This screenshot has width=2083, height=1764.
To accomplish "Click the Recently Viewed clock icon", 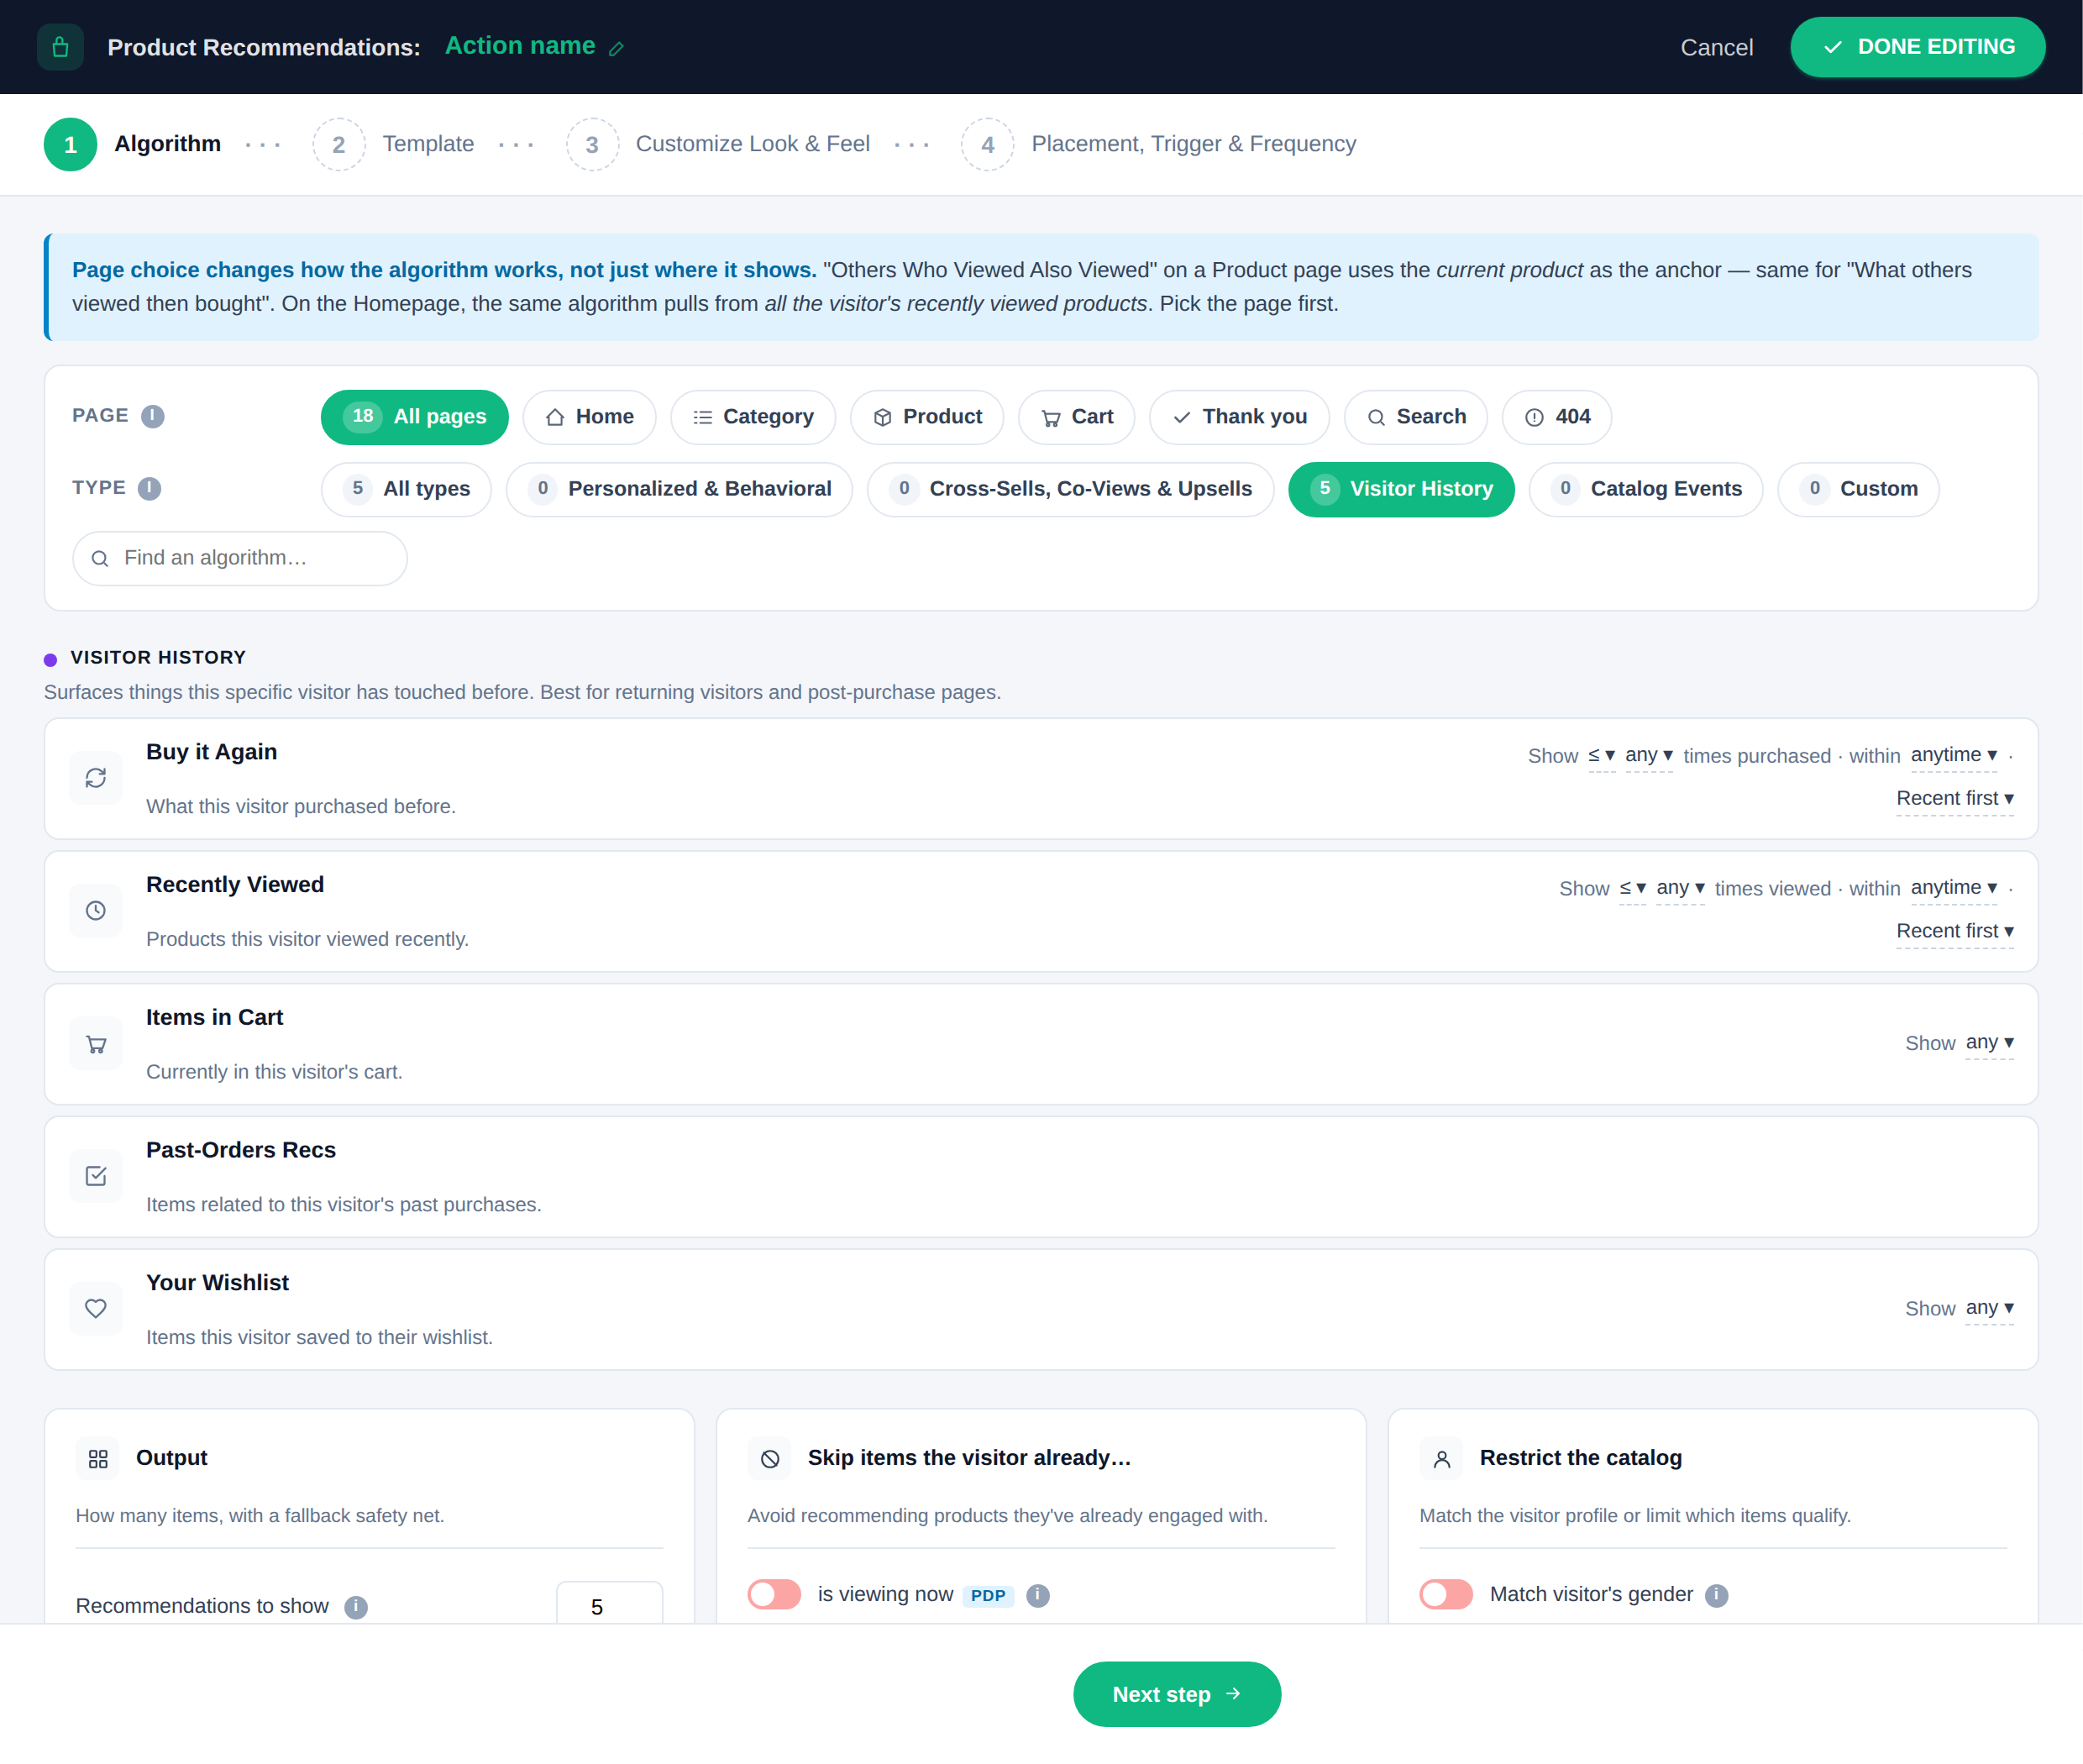I will (96, 911).
